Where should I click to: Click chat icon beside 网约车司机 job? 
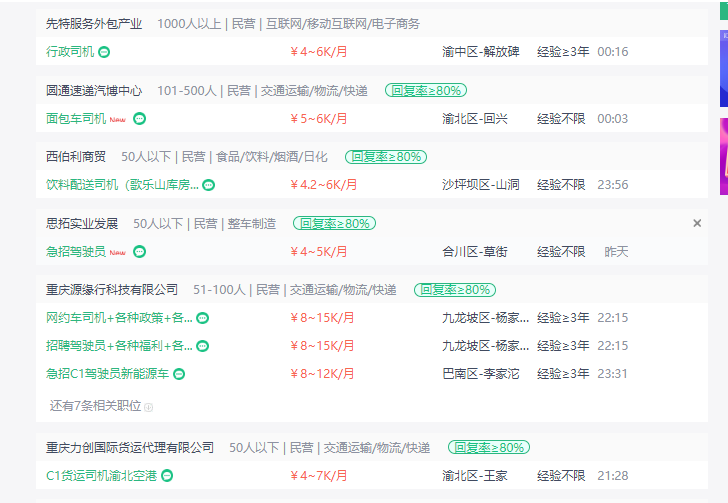pyautogui.click(x=203, y=318)
